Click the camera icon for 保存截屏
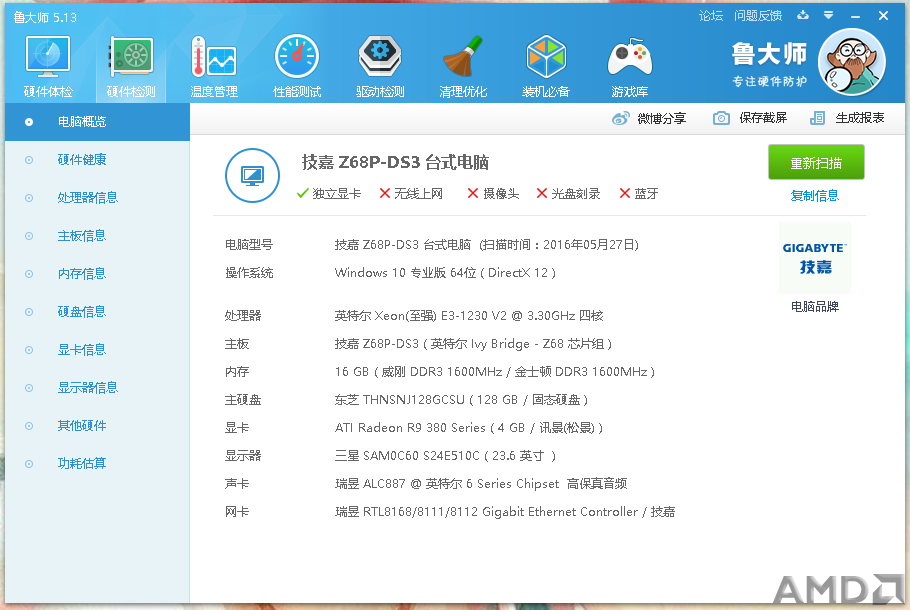910x610 pixels. point(721,118)
